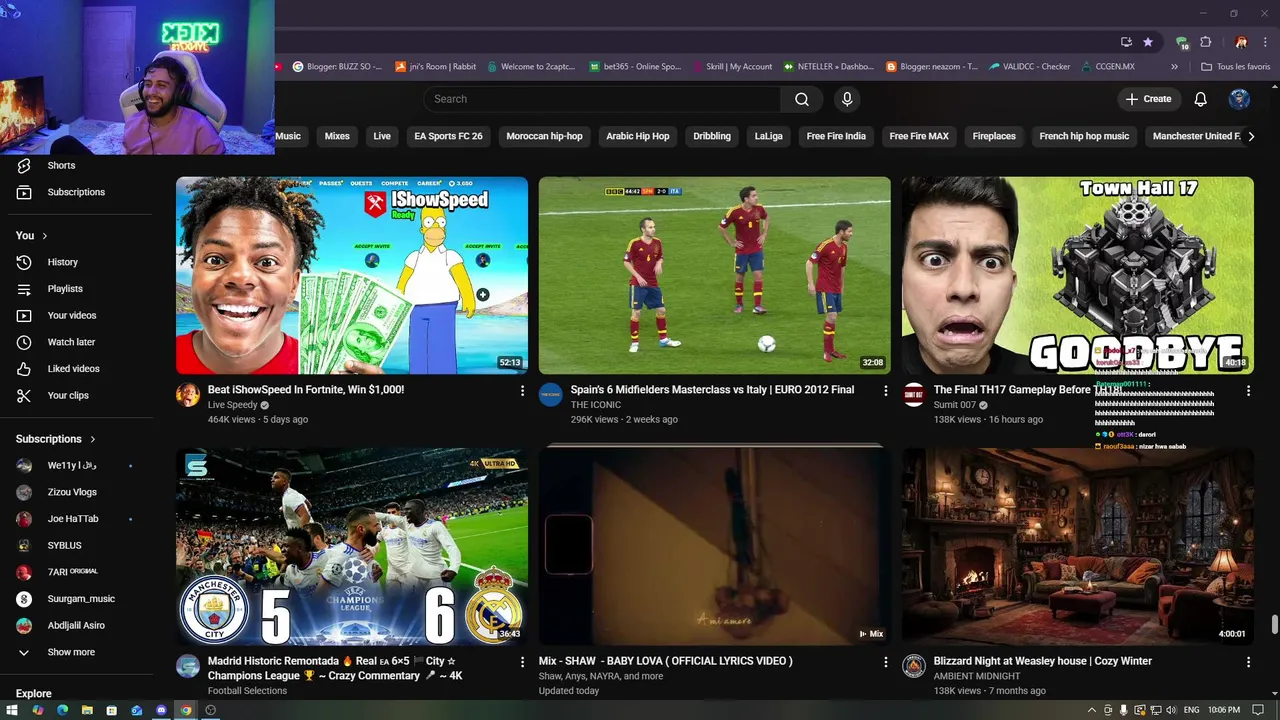Open the extension with 10 badge

pyautogui.click(x=1183, y=42)
